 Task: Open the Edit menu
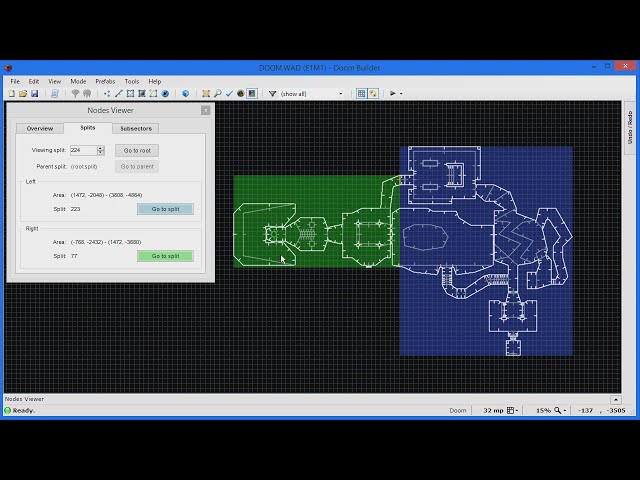point(33,81)
